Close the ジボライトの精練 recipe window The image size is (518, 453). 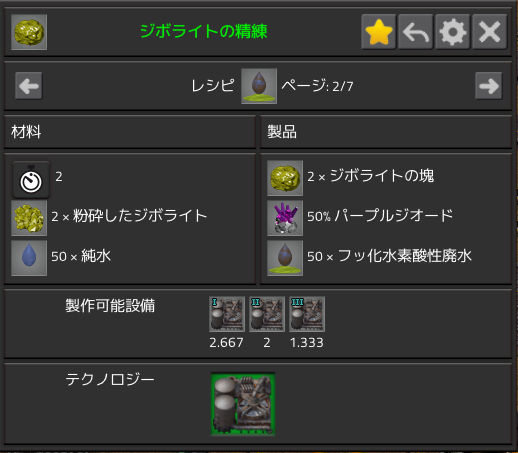[x=490, y=32]
